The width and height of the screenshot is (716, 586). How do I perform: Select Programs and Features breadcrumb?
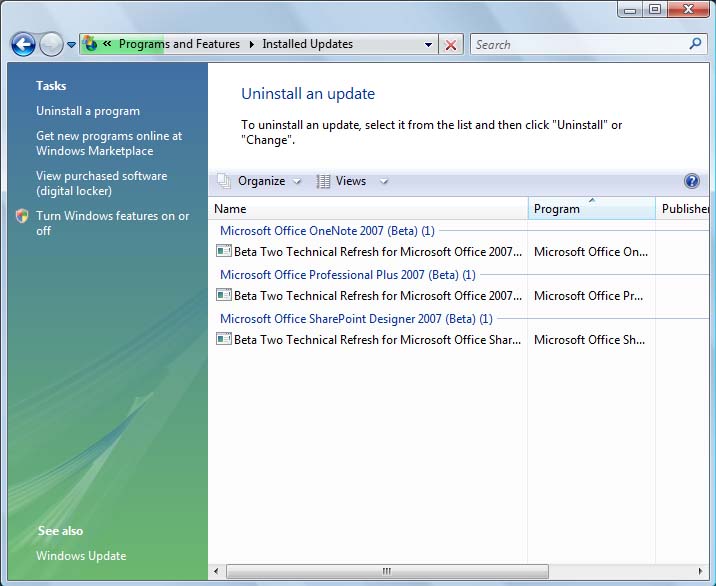tap(179, 44)
